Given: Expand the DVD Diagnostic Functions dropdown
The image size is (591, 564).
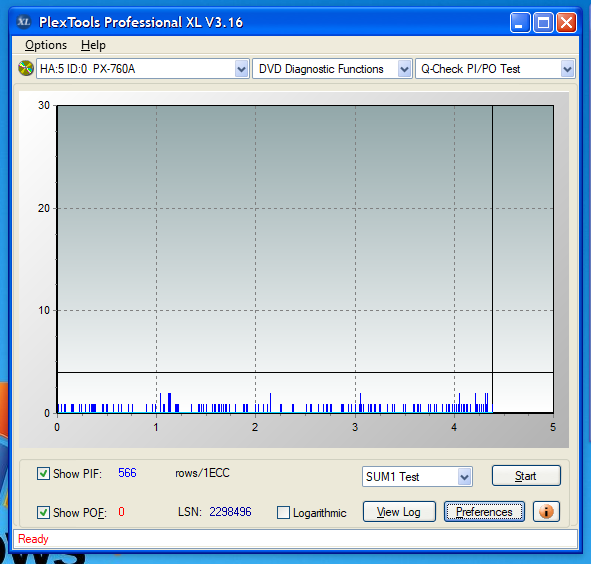Looking at the screenshot, I should (404, 69).
